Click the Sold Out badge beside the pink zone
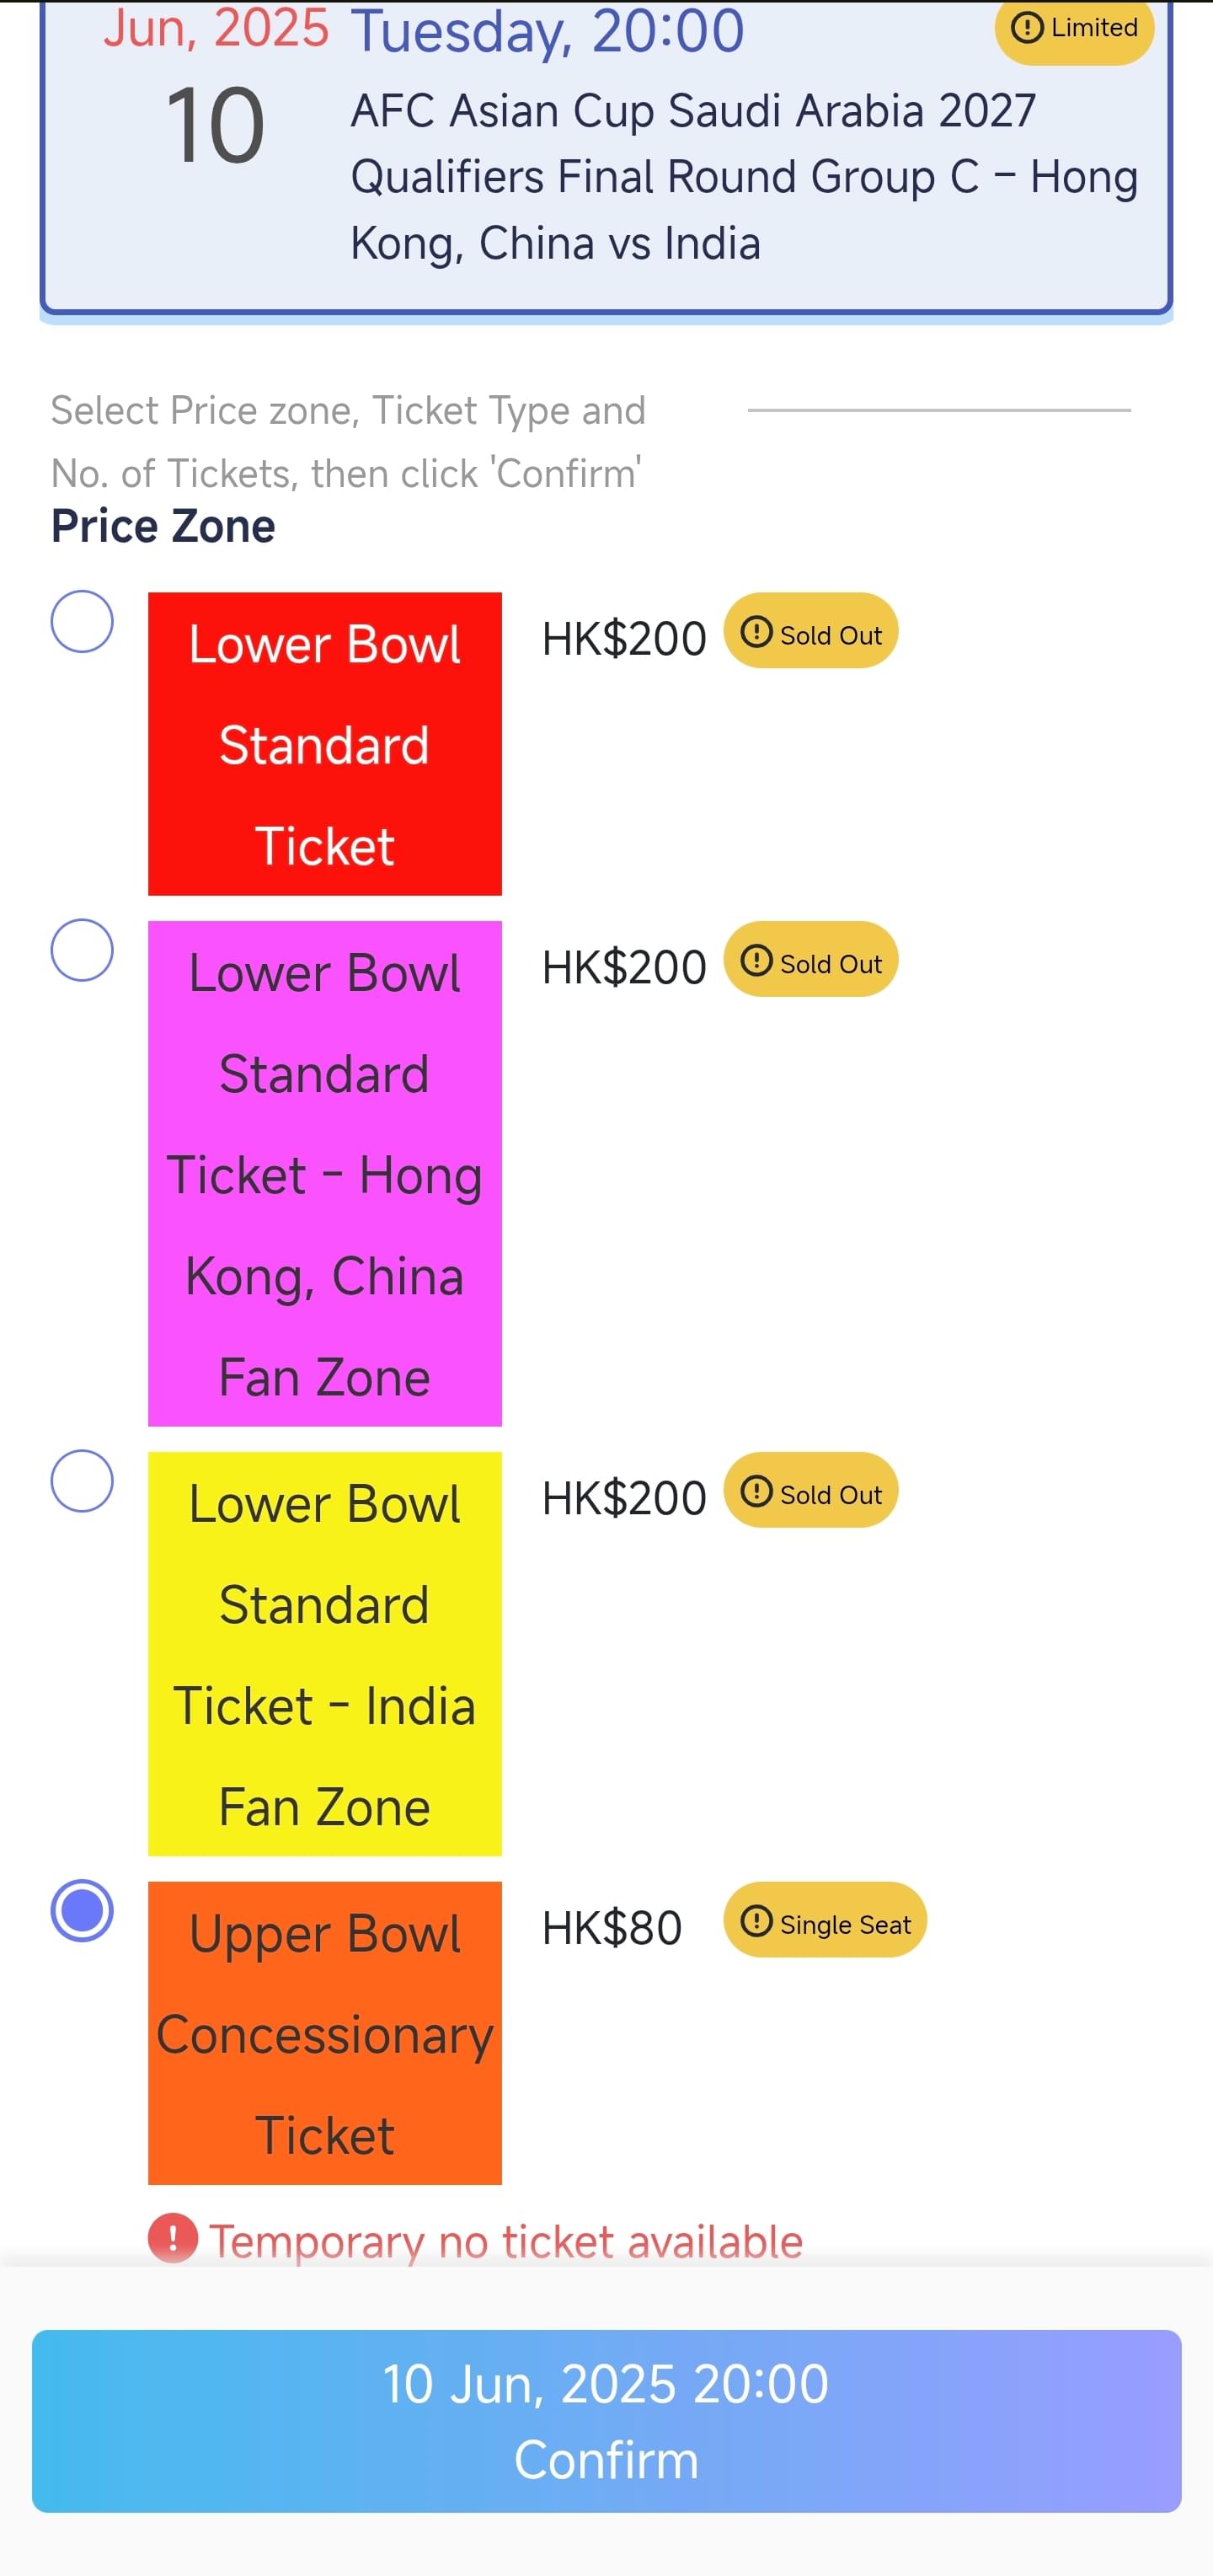Image resolution: width=1213 pixels, height=2576 pixels. 810,959
